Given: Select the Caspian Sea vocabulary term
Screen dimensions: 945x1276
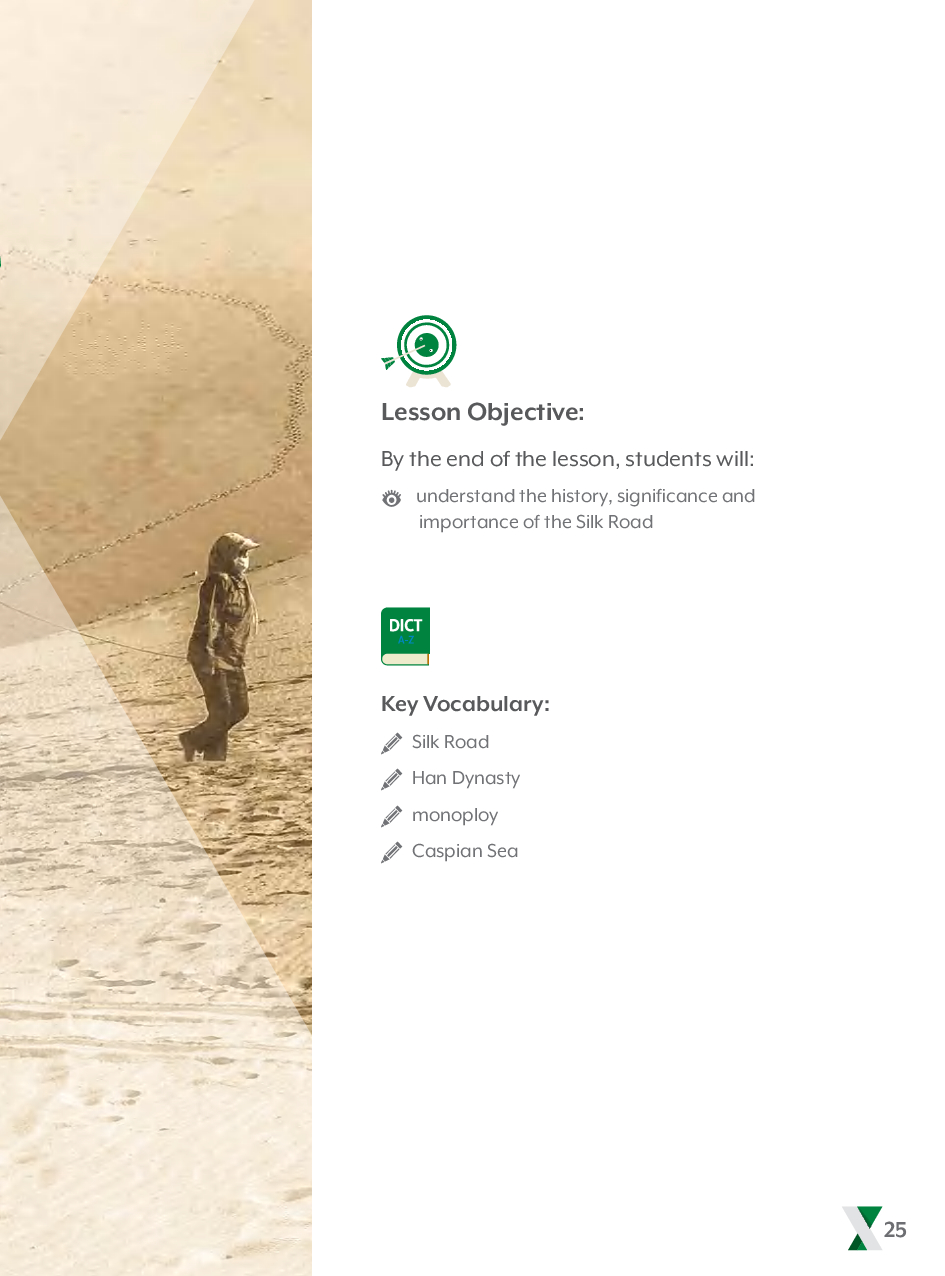Looking at the screenshot, I should 465,852.
